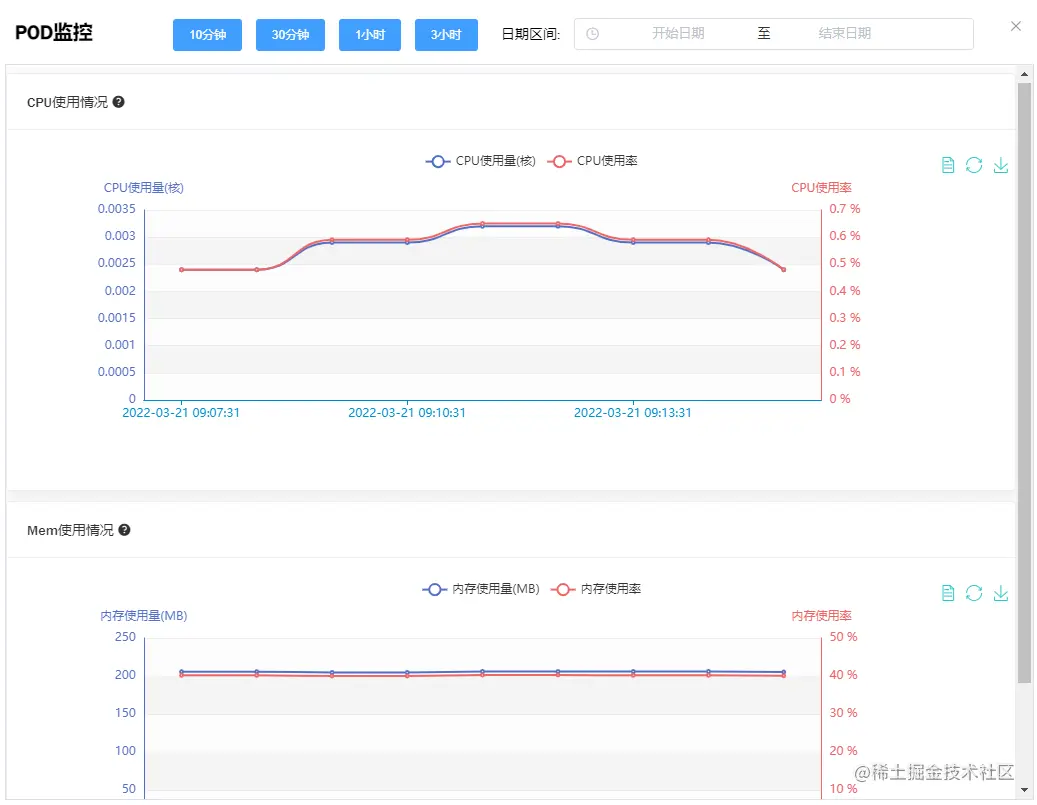Click the 结束日期 end date input
Image resolution: width=1037 pixels, height=805 pixels.
845,34
